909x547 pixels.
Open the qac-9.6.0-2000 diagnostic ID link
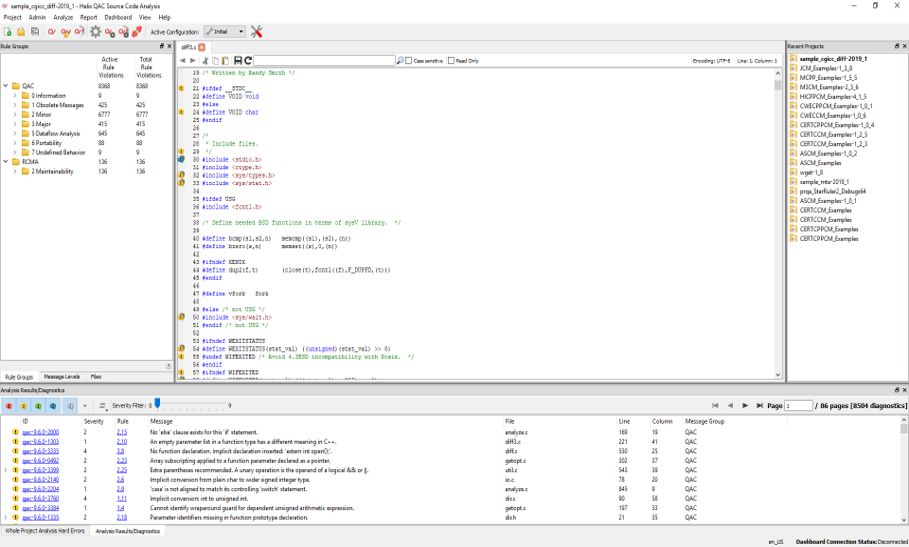[40, 432]
